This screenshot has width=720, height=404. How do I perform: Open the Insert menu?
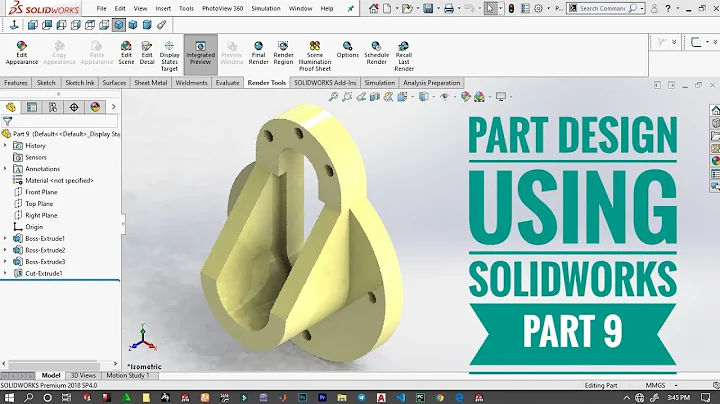tap(163, 8)
